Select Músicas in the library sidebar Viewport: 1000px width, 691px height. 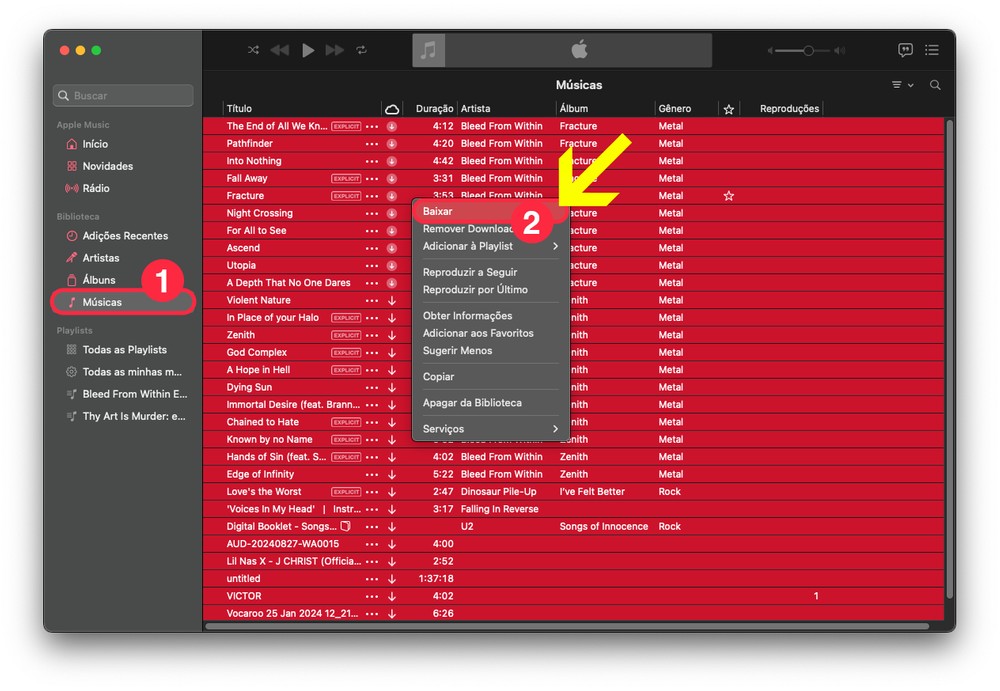[123, 302]
